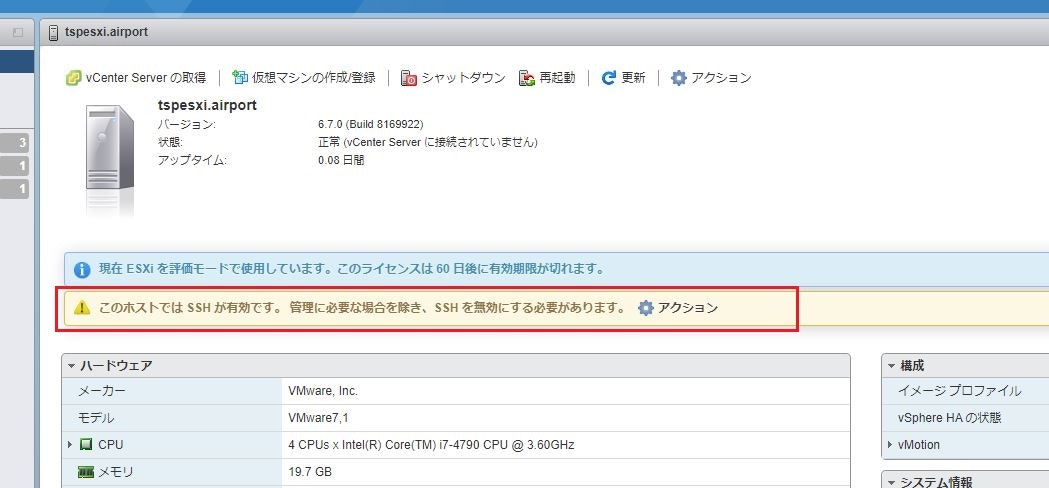Click the toolbar アクション gear icon
This screenshot has width=1049, height=488.
pos(678,78)
